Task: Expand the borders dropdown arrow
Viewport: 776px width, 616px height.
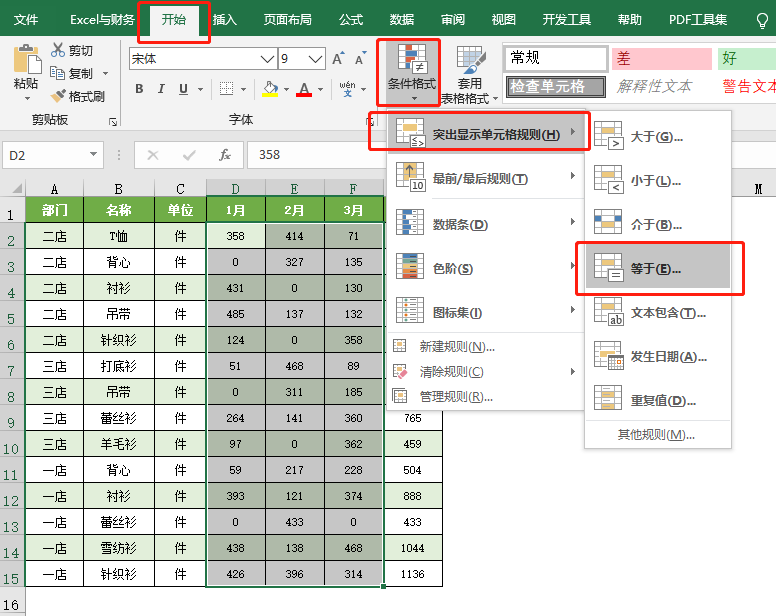Action: pos(243,90)
